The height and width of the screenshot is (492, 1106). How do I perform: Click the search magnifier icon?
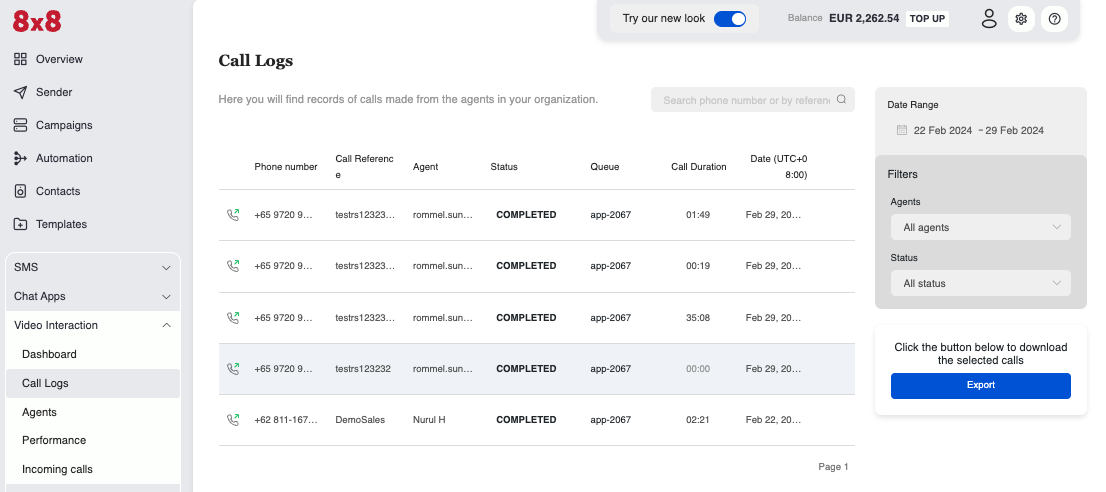tap(841, 100)
